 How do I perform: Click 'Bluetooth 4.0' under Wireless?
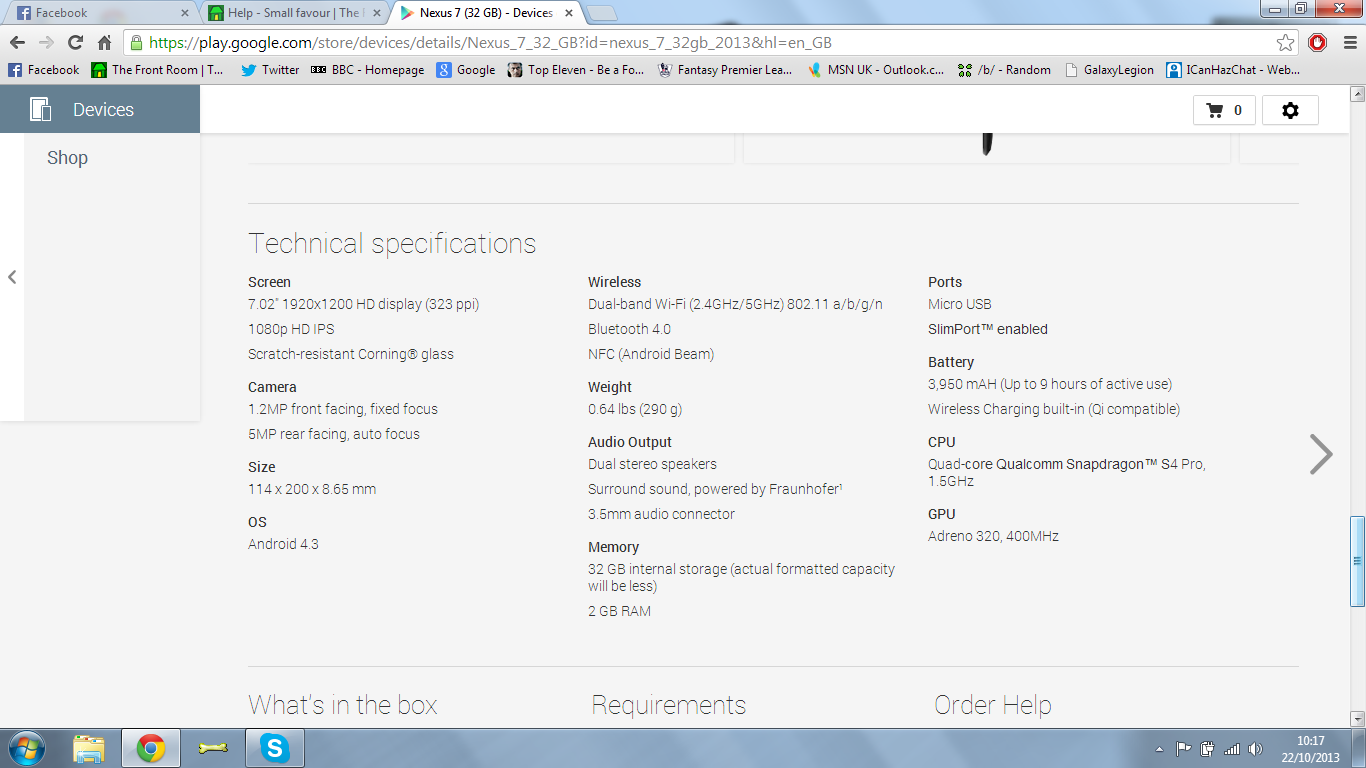click(x=629, y=329)
